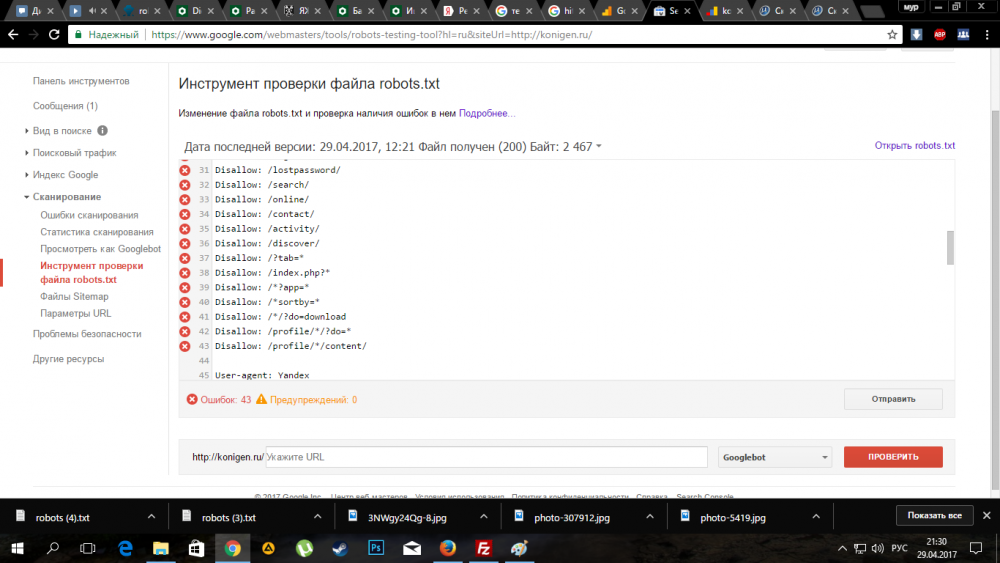Open Файлы Sitemap page

[74, 296]
